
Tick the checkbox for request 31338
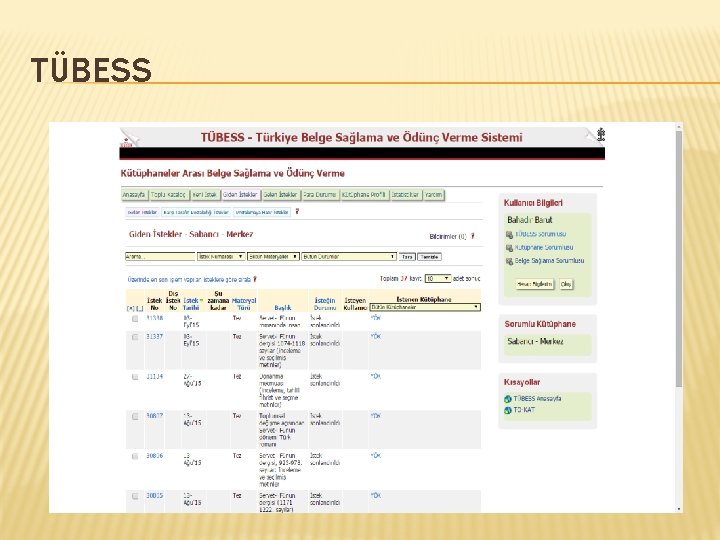(135, 319)
